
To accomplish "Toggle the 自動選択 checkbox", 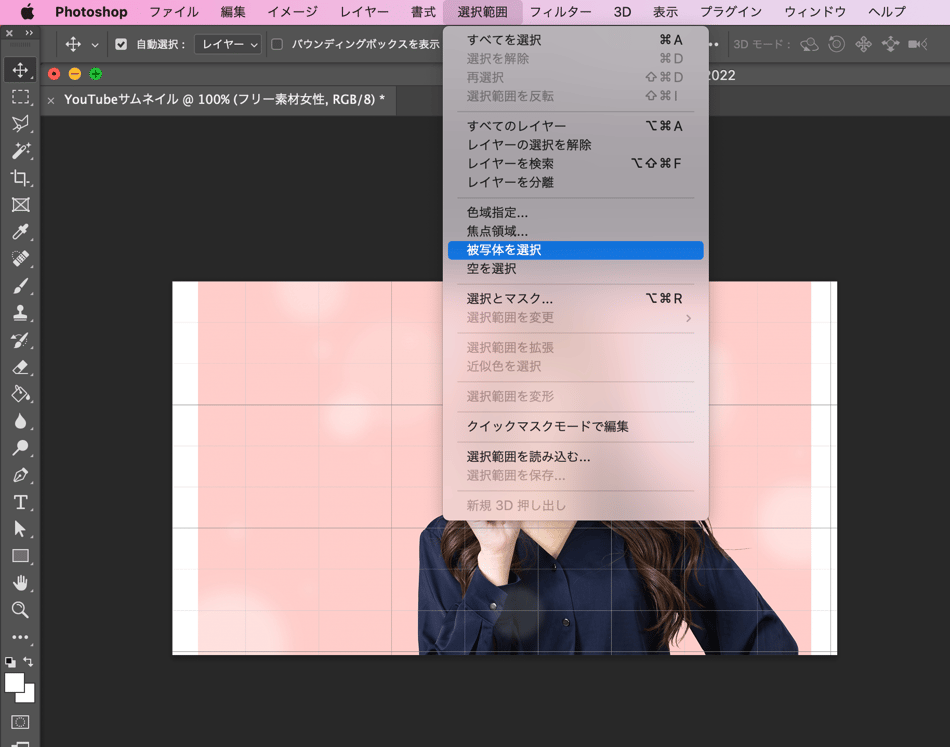I will [121, 44].
